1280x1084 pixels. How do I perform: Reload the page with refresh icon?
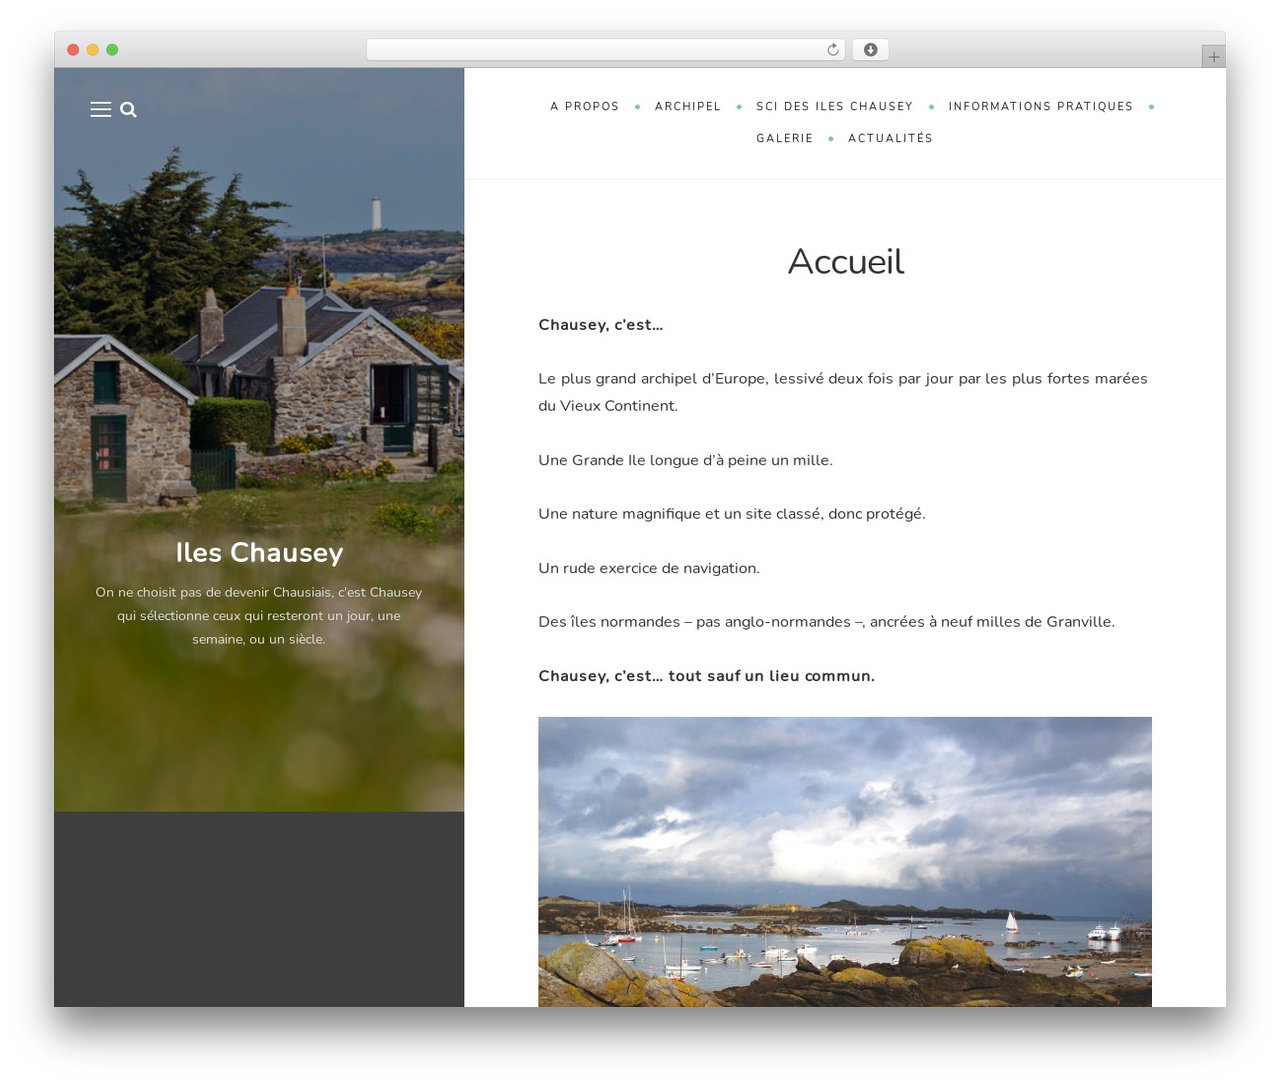click(833, 50)
